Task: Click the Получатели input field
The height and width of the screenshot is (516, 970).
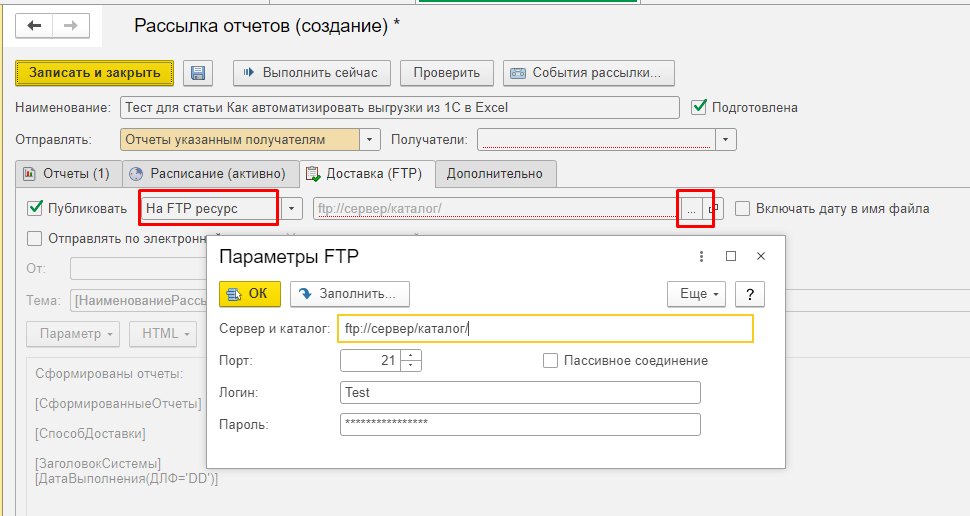Action: [x=596, y=140]
